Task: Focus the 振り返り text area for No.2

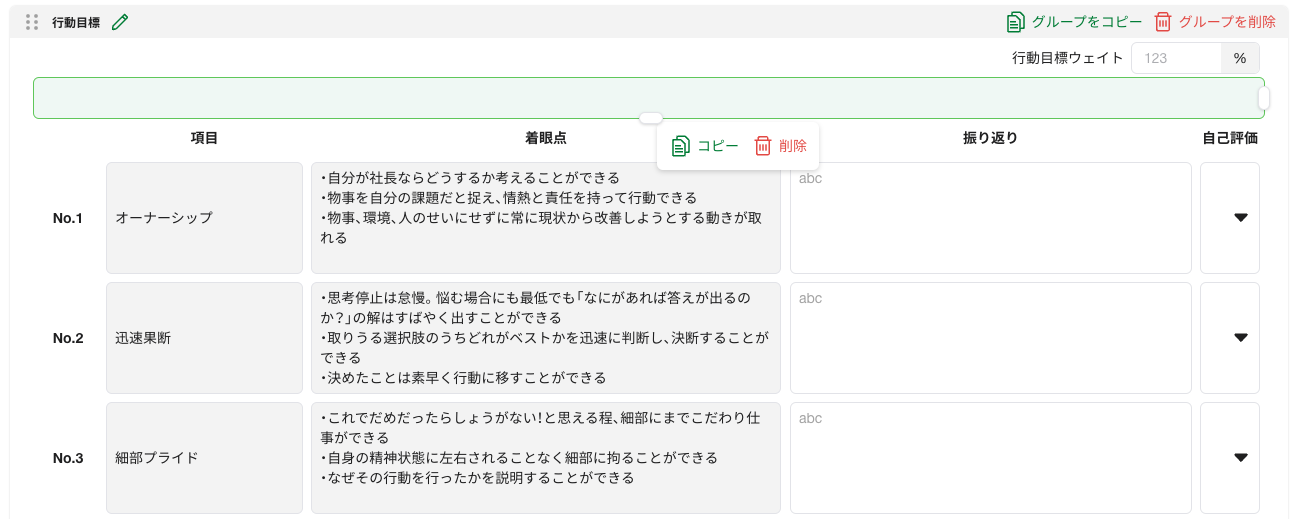Action: (x=990, y=338)
